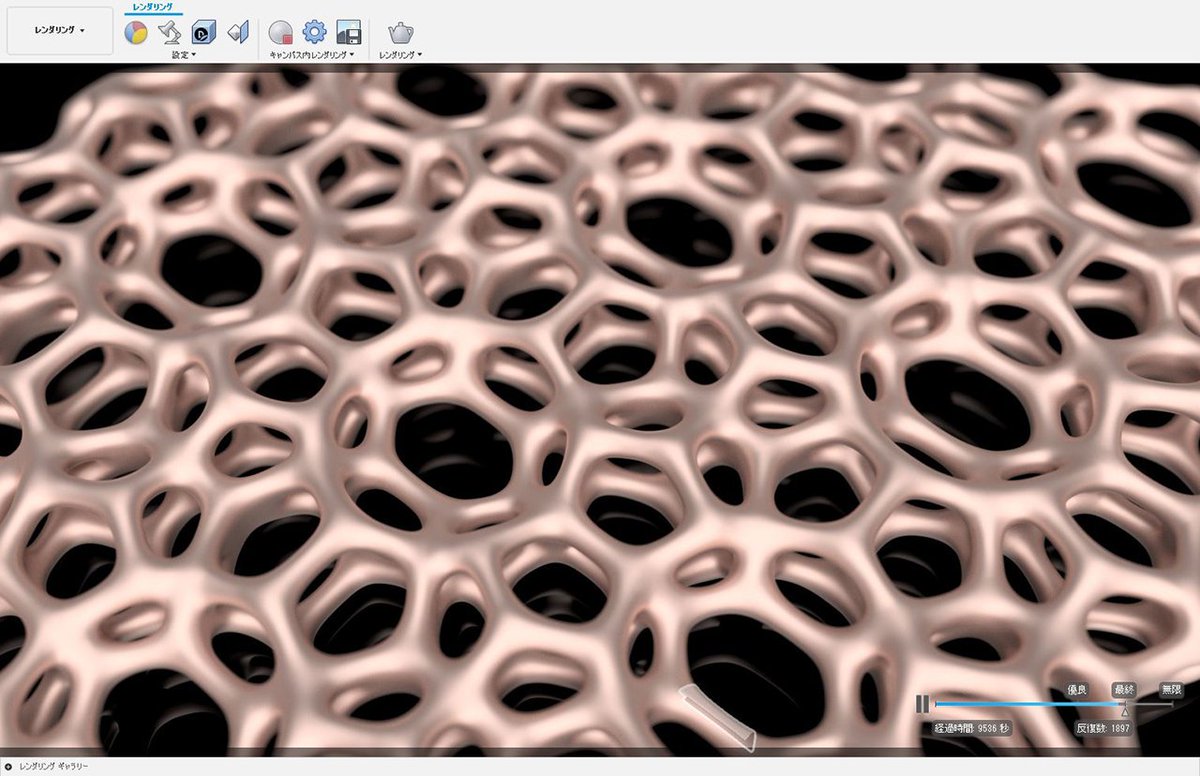Pause the in-canvas rendering
The width and height of the screenshot is (1200, 776).
pos(922,704)
